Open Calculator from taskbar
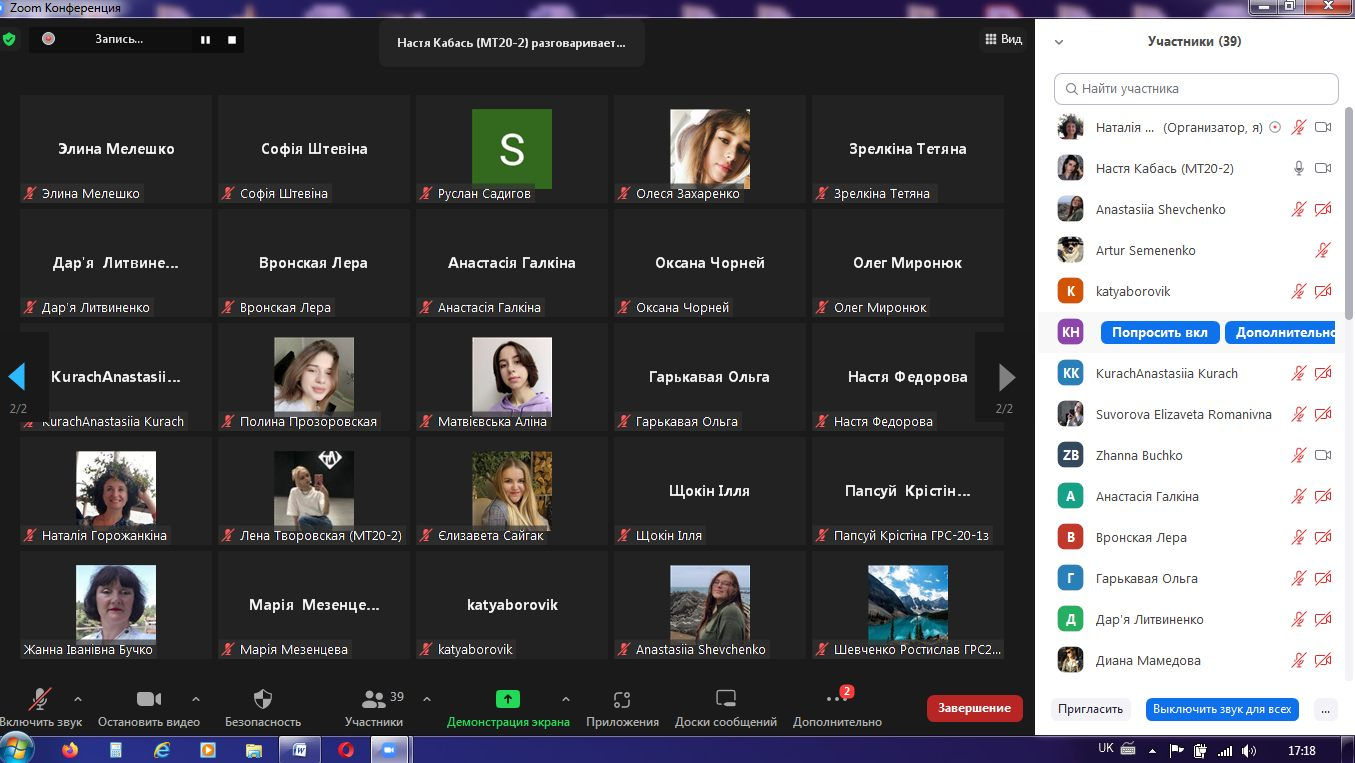 click(116, 749)
